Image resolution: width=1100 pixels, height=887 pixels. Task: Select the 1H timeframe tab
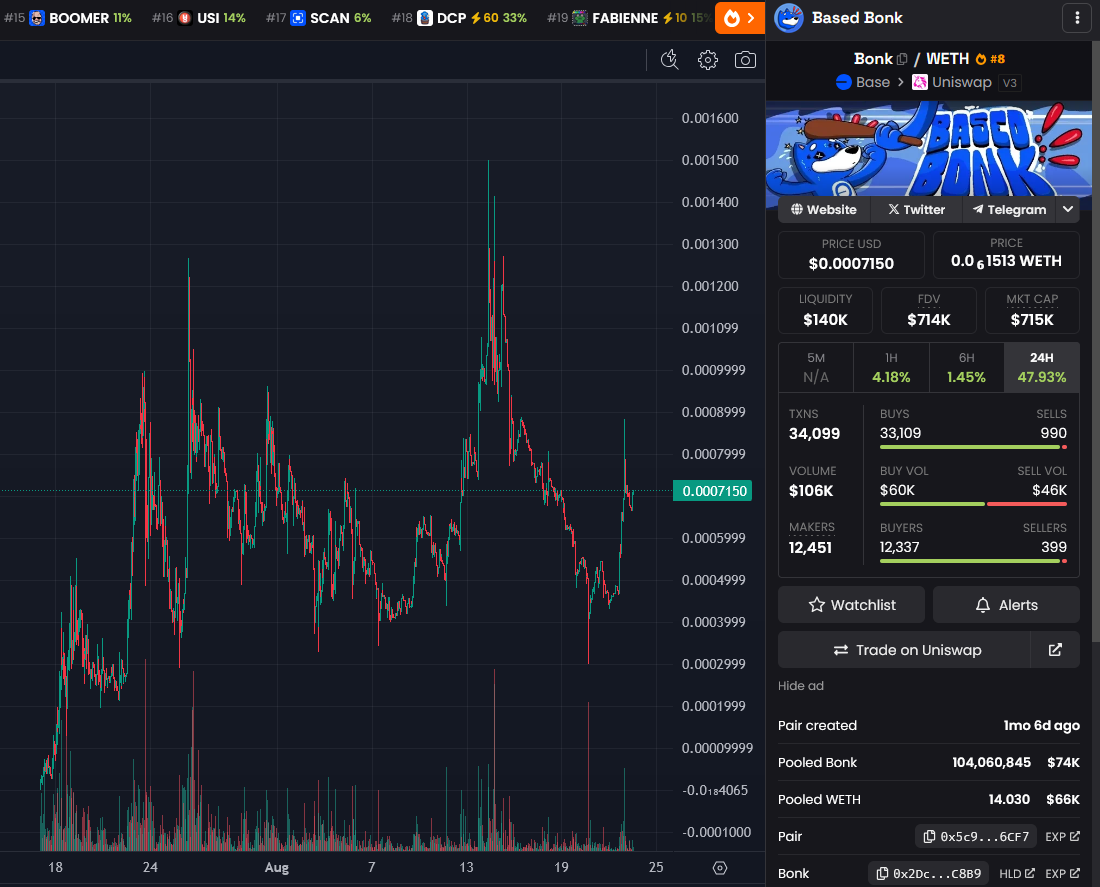(891, 367)
